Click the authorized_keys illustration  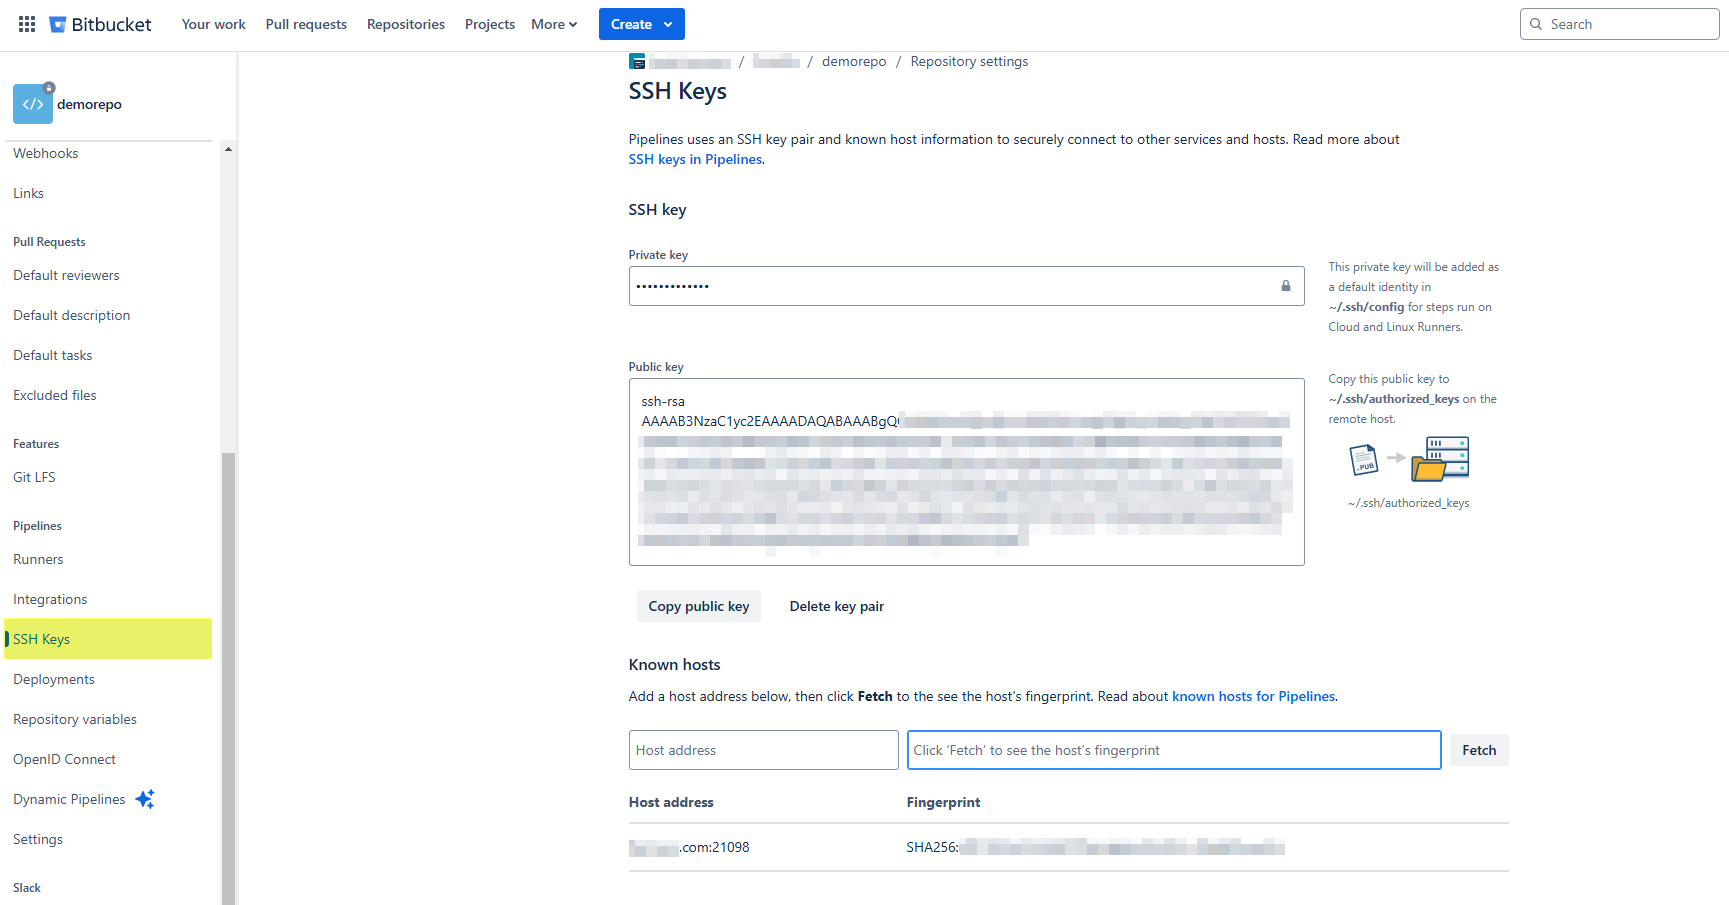tap(1409, 459)
